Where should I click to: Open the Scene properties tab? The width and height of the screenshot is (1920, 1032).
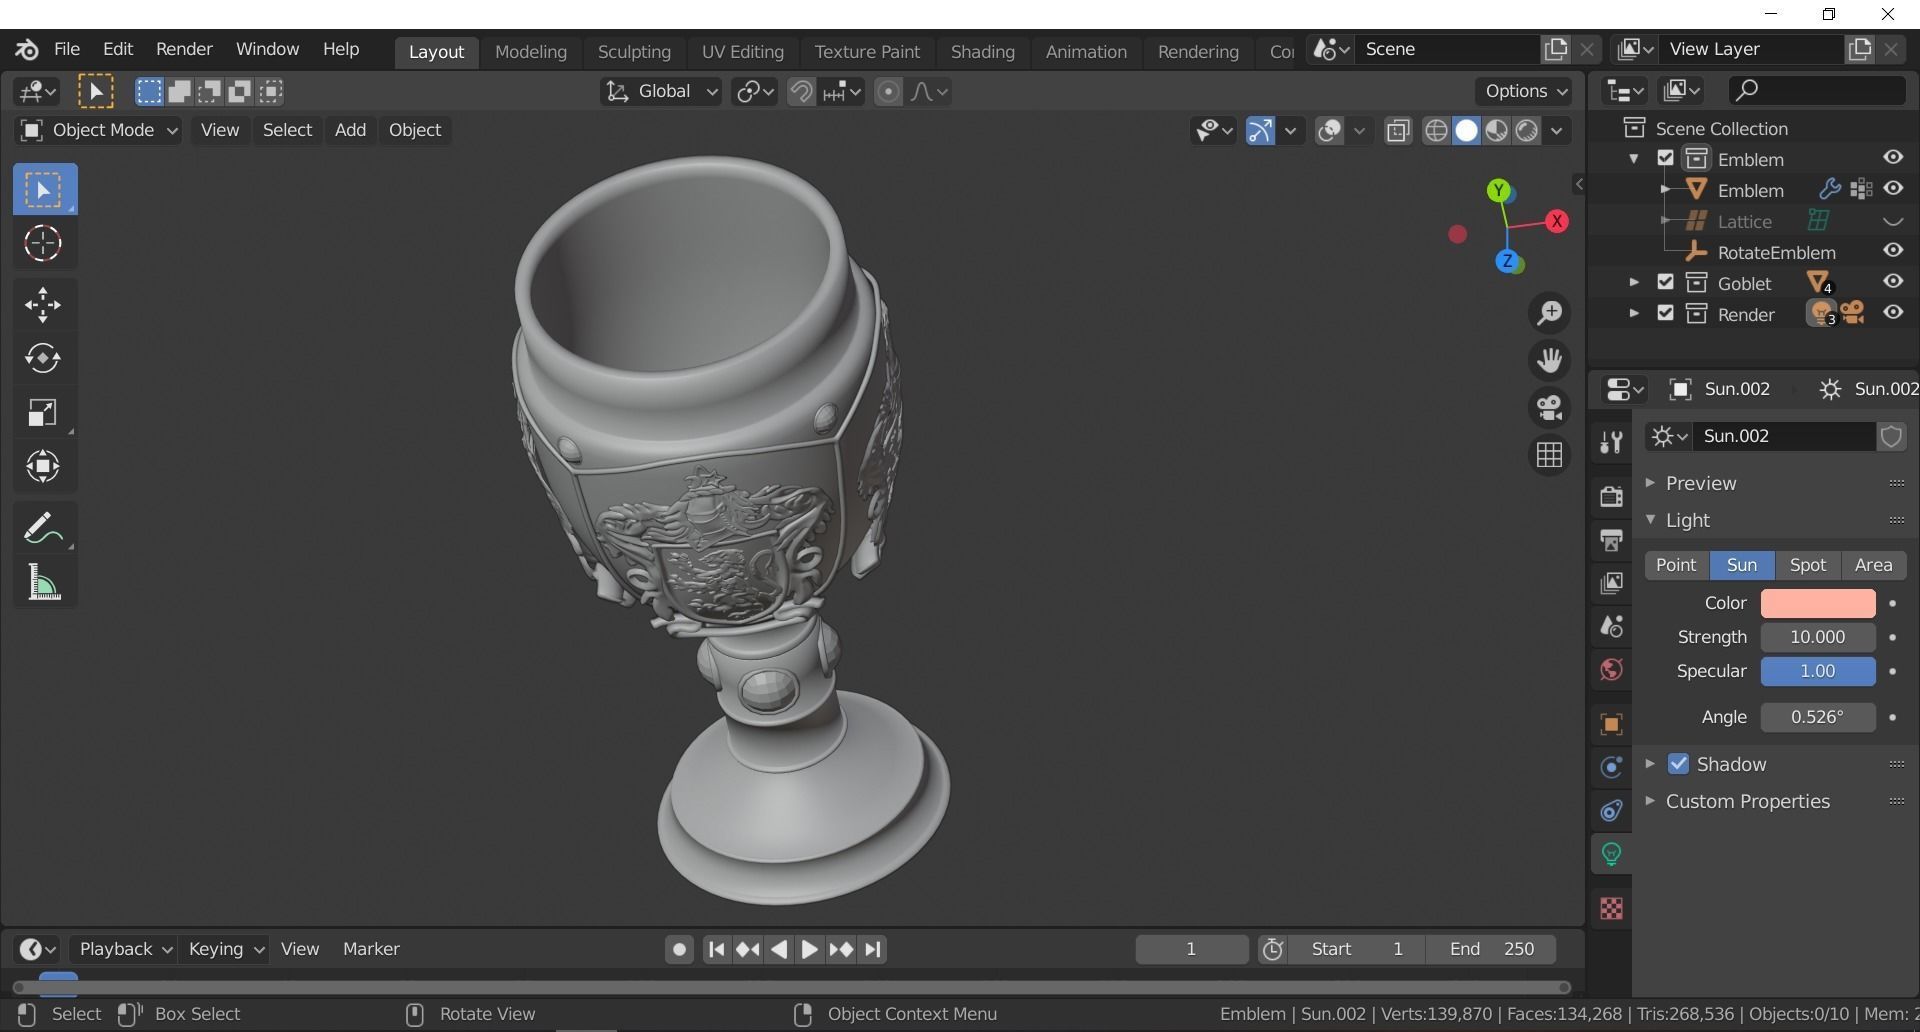click(x=1611, y=626)
